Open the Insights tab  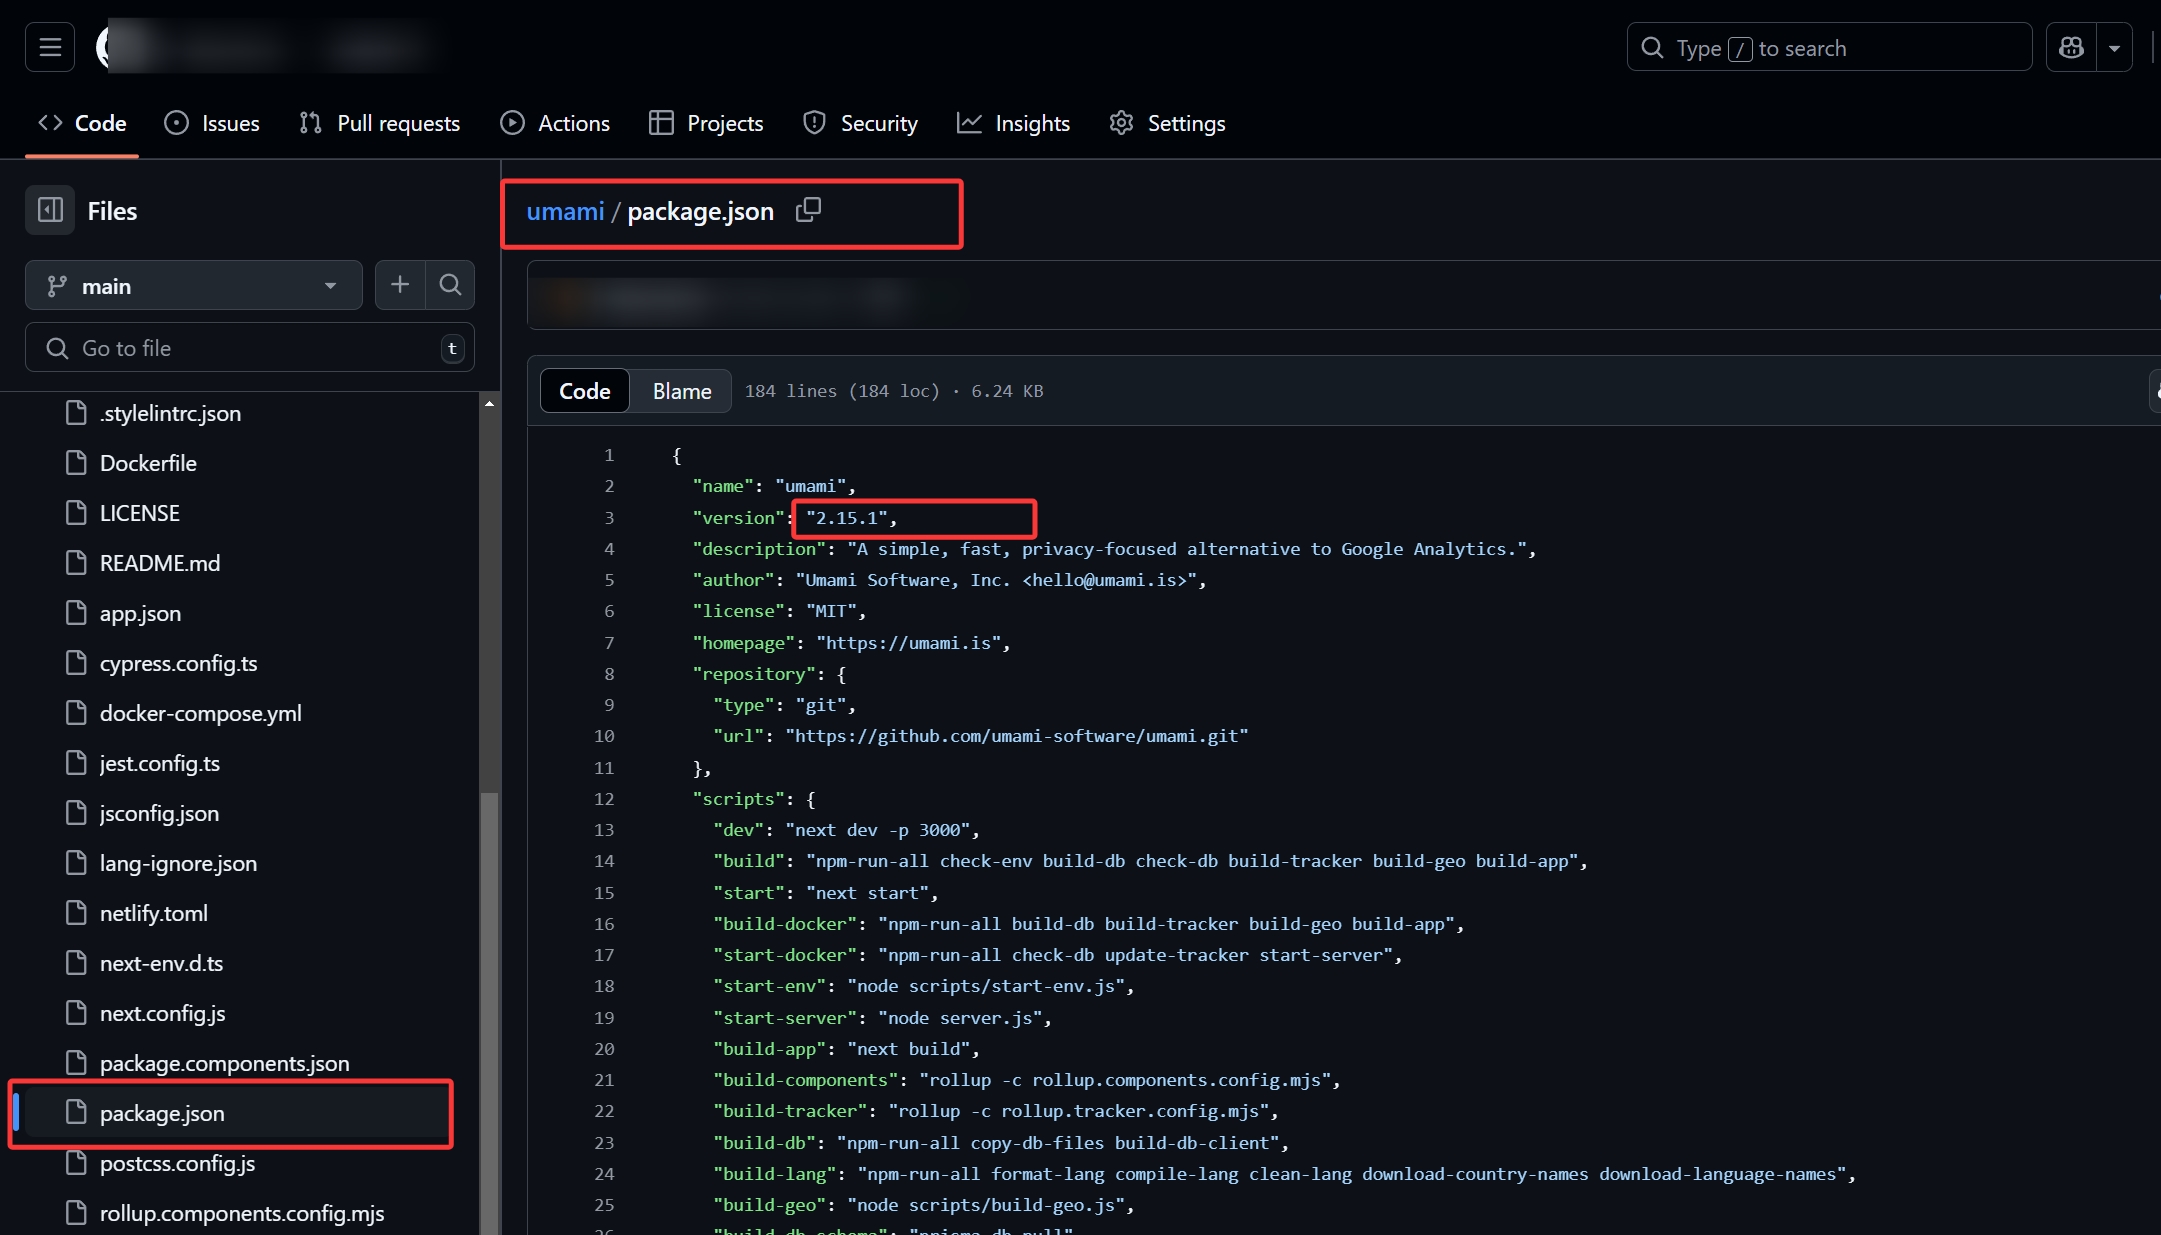pyautogui.click(x=1014, y=123)
